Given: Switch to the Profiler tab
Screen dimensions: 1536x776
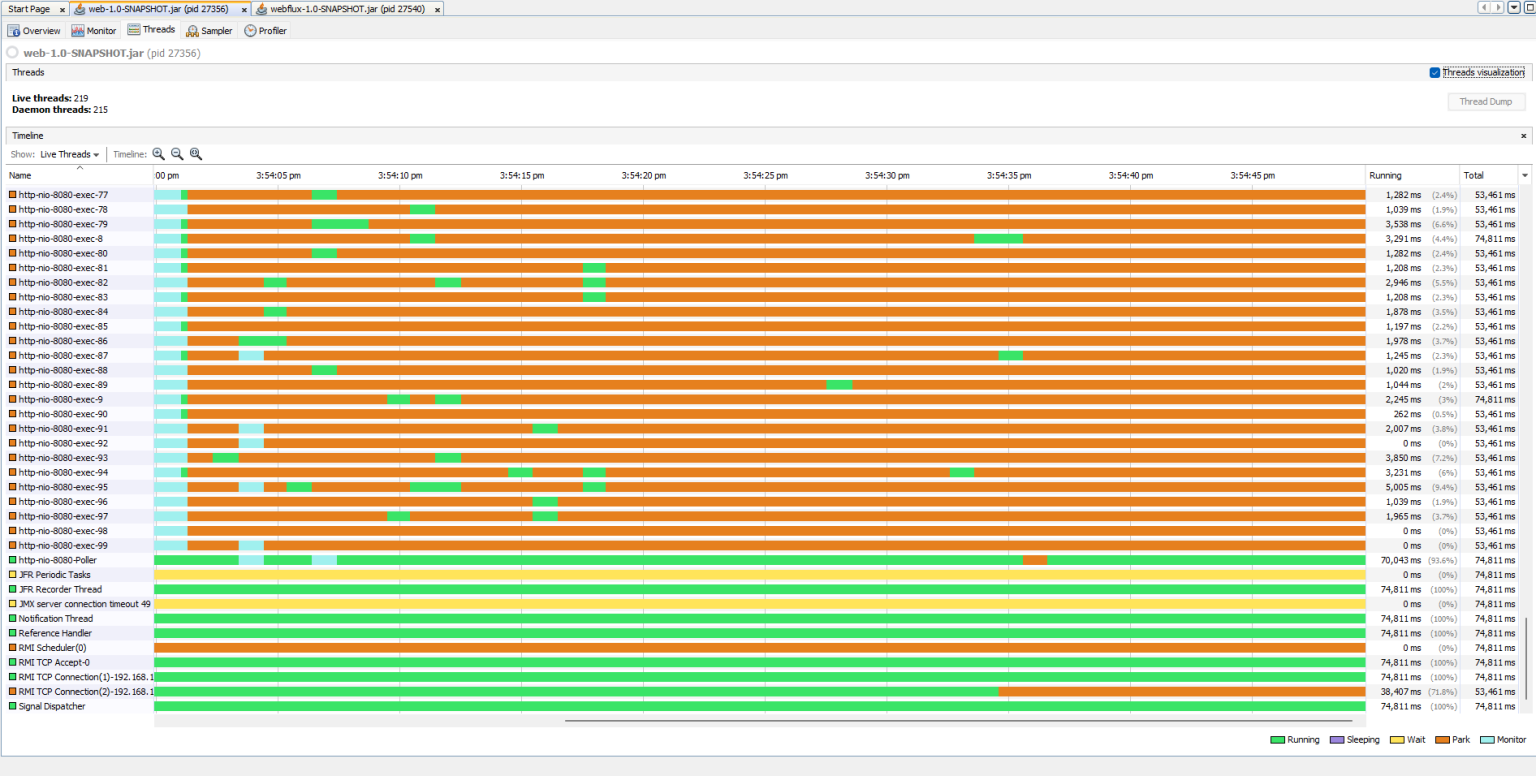Looking at the screenshot, I should coord(265,31).
